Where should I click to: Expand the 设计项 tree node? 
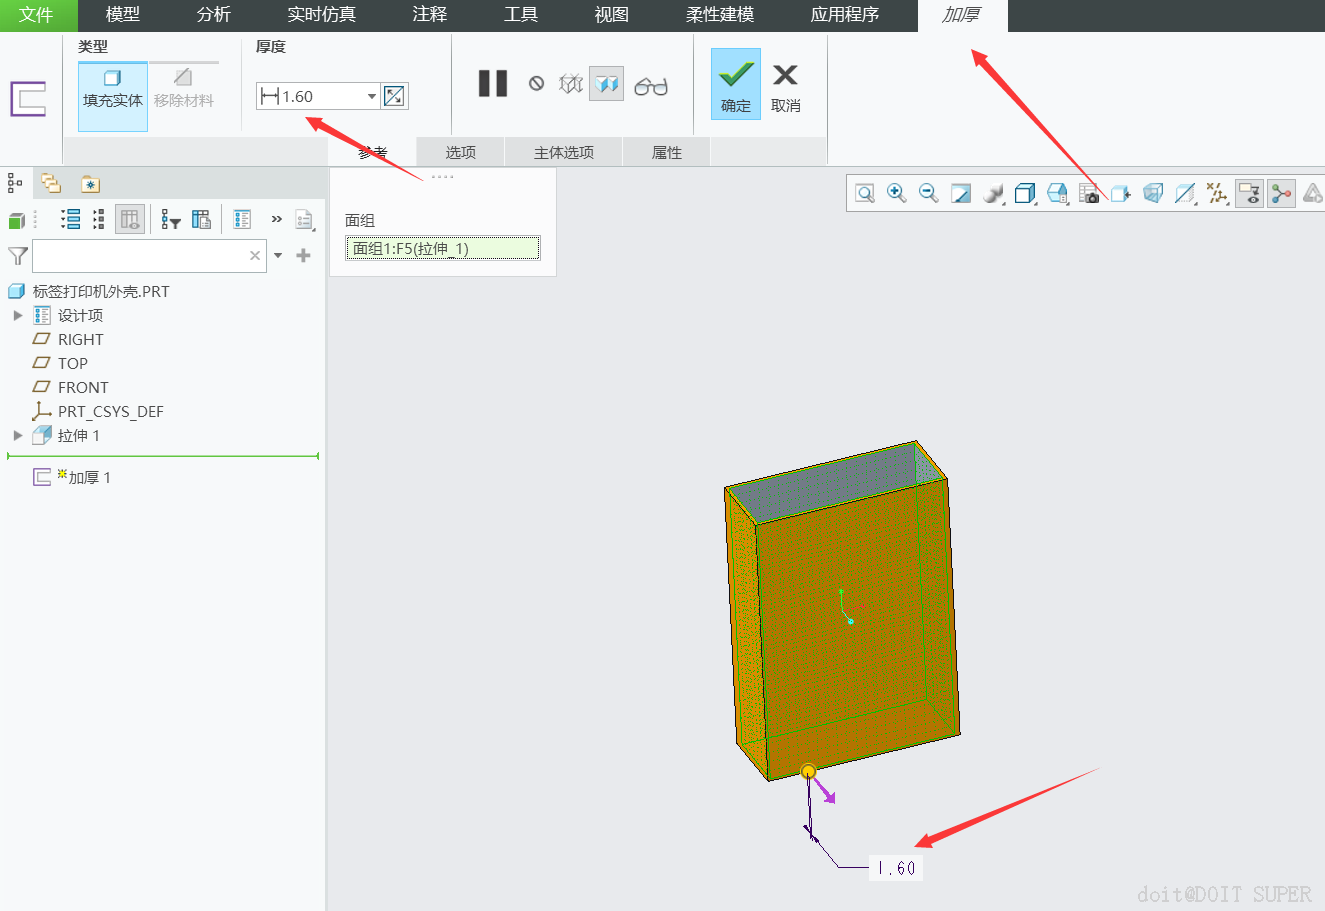pos(17,316)
